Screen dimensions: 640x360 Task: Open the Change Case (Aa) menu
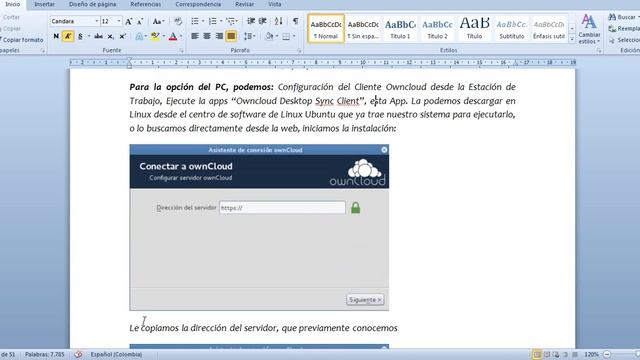tap(158, 21)
